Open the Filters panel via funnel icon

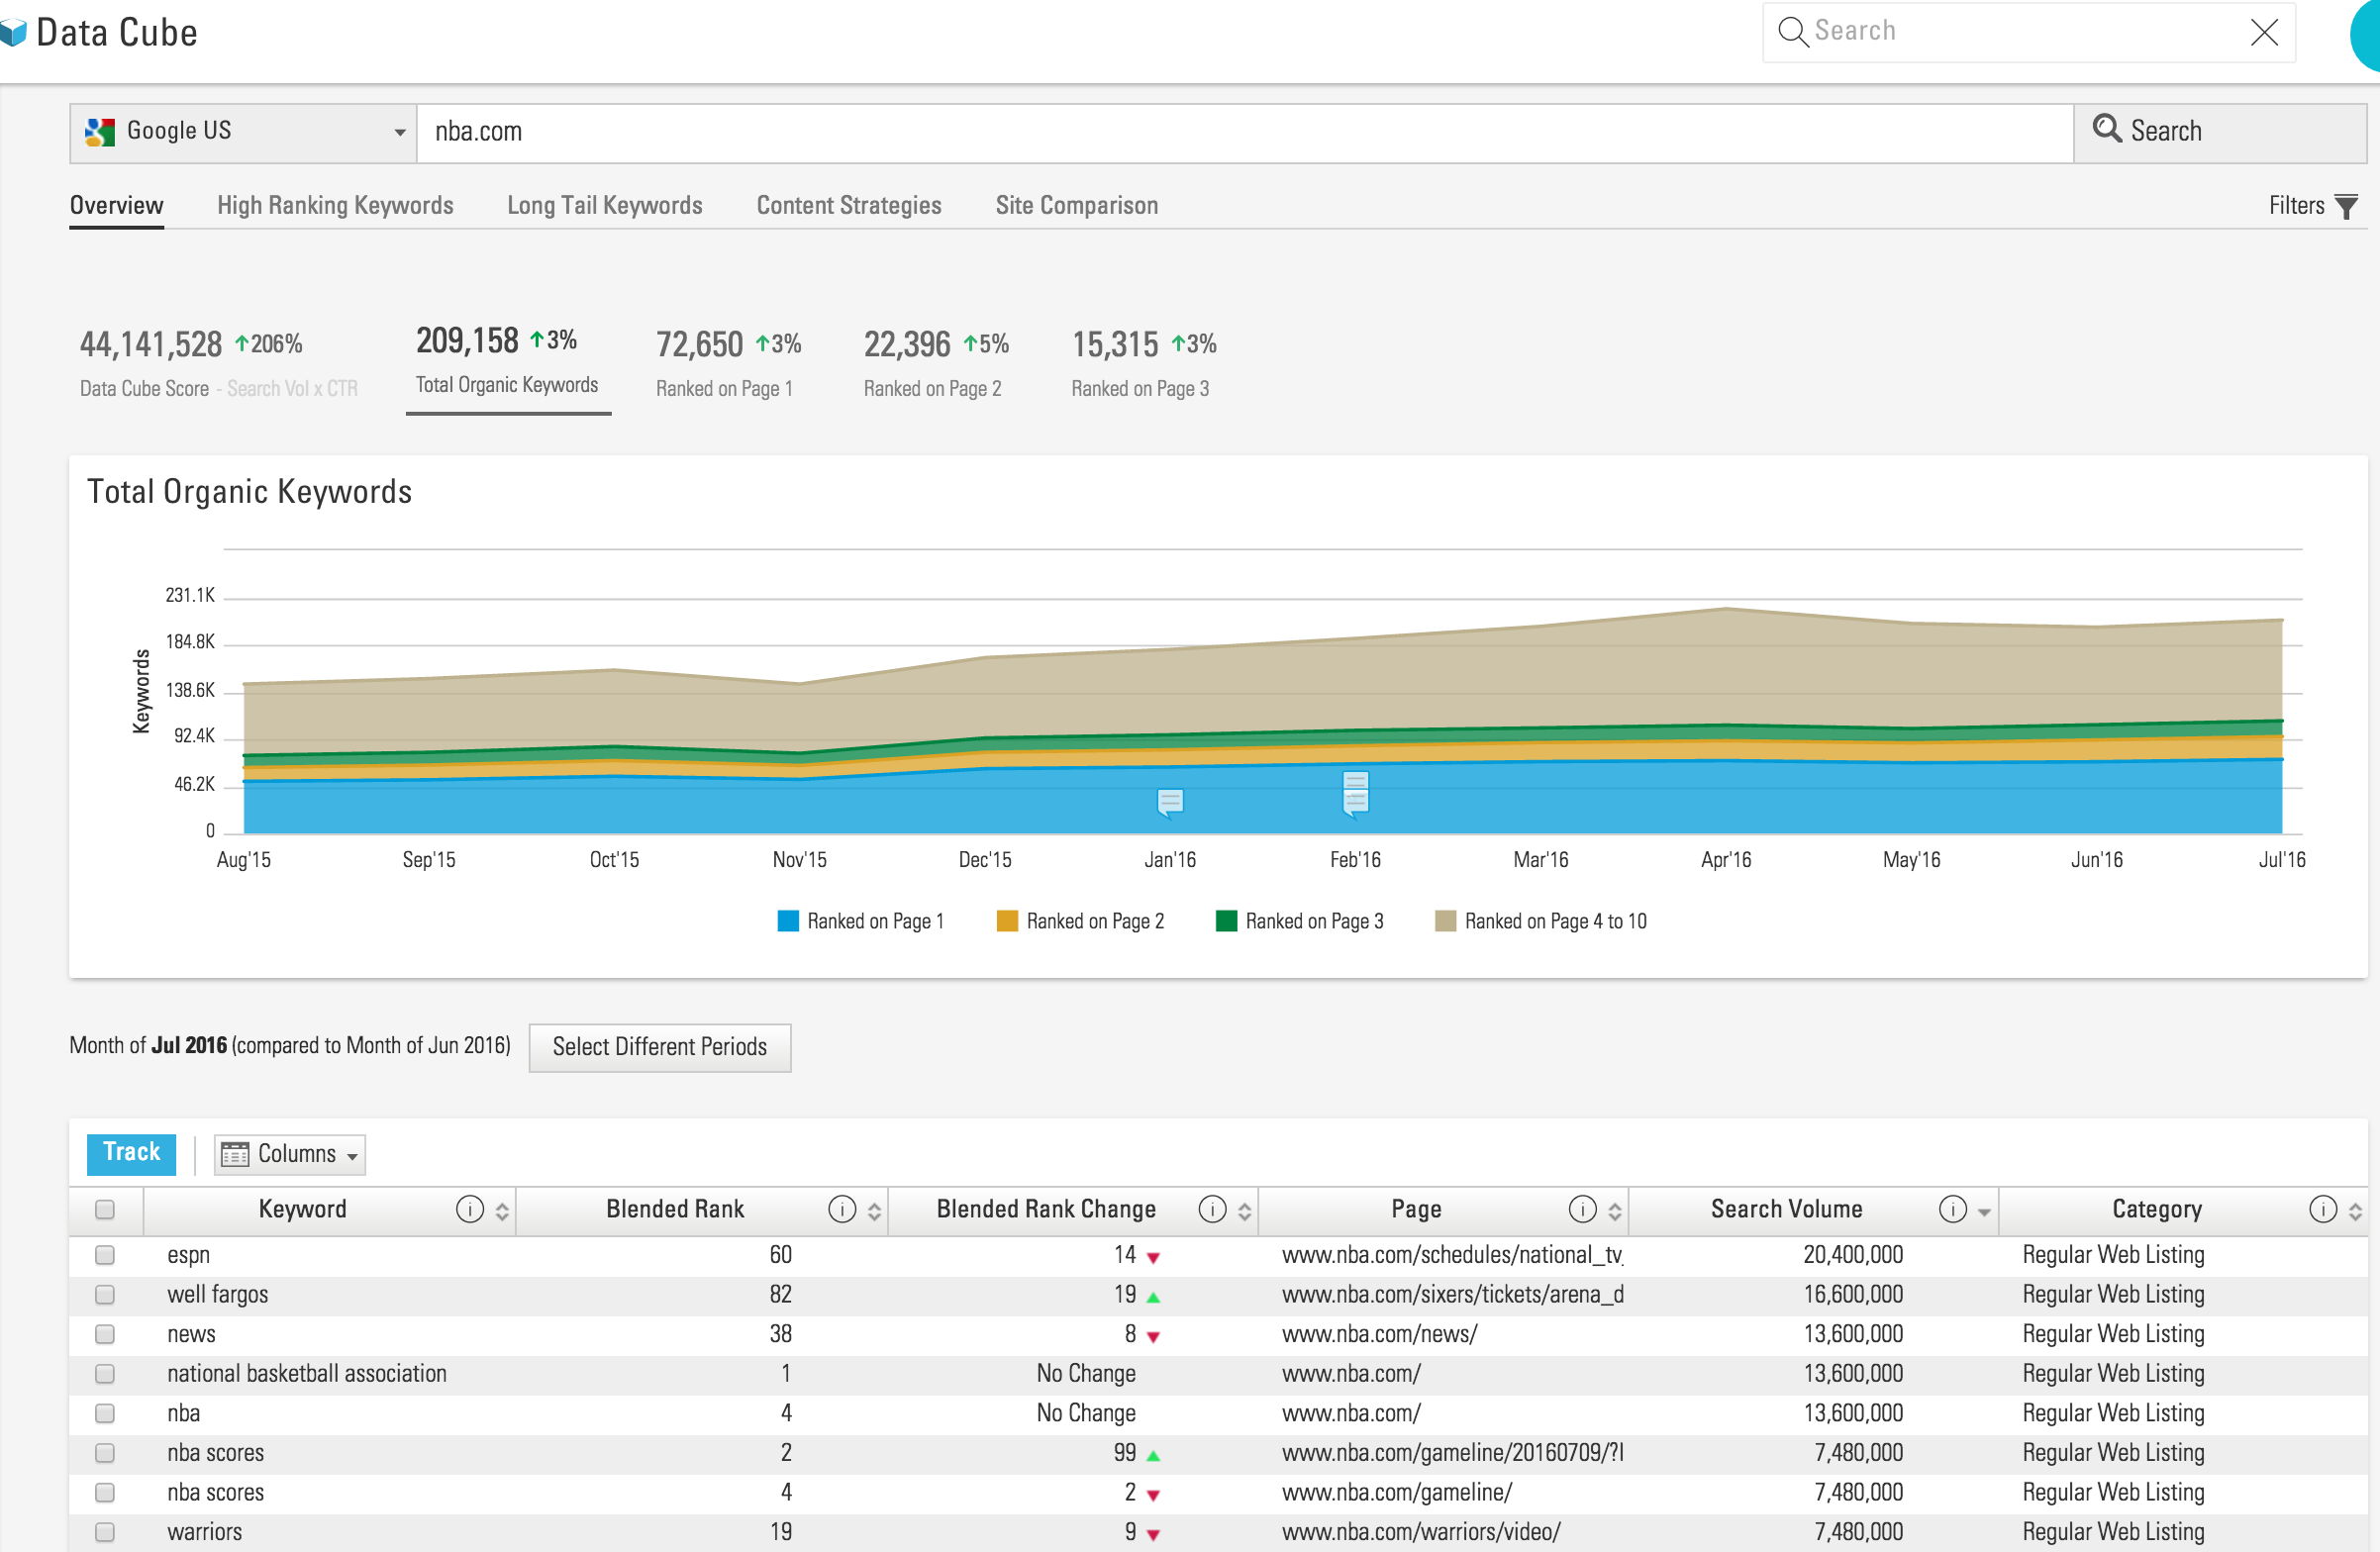(2348, 206)
